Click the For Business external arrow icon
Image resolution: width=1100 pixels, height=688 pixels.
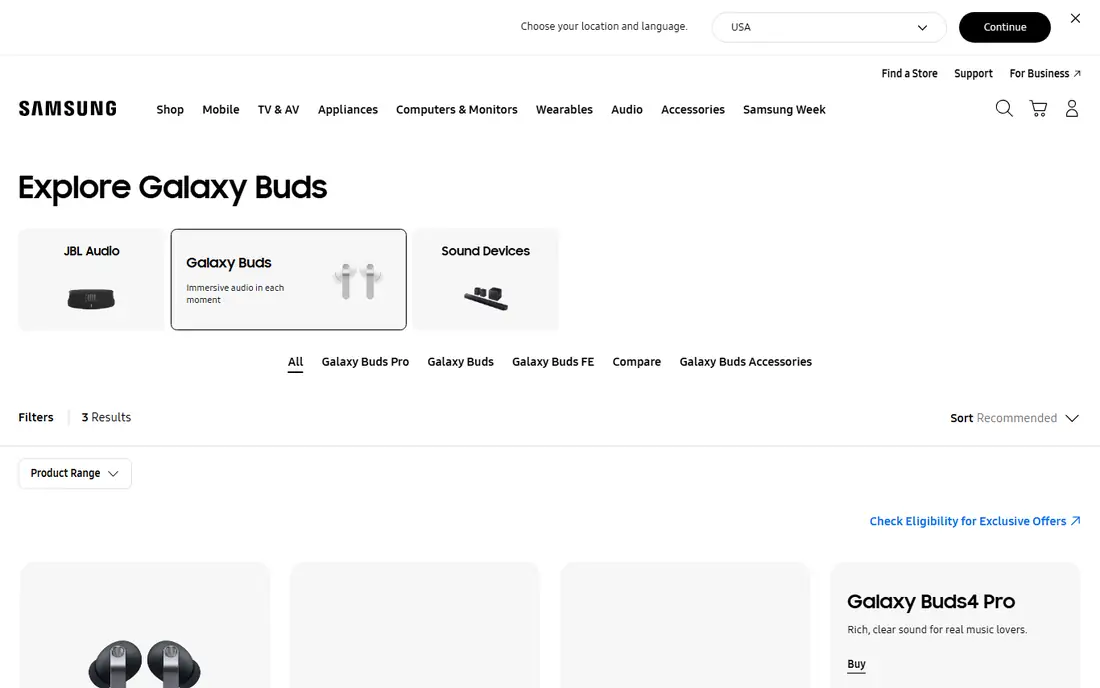click(1077, 74)
